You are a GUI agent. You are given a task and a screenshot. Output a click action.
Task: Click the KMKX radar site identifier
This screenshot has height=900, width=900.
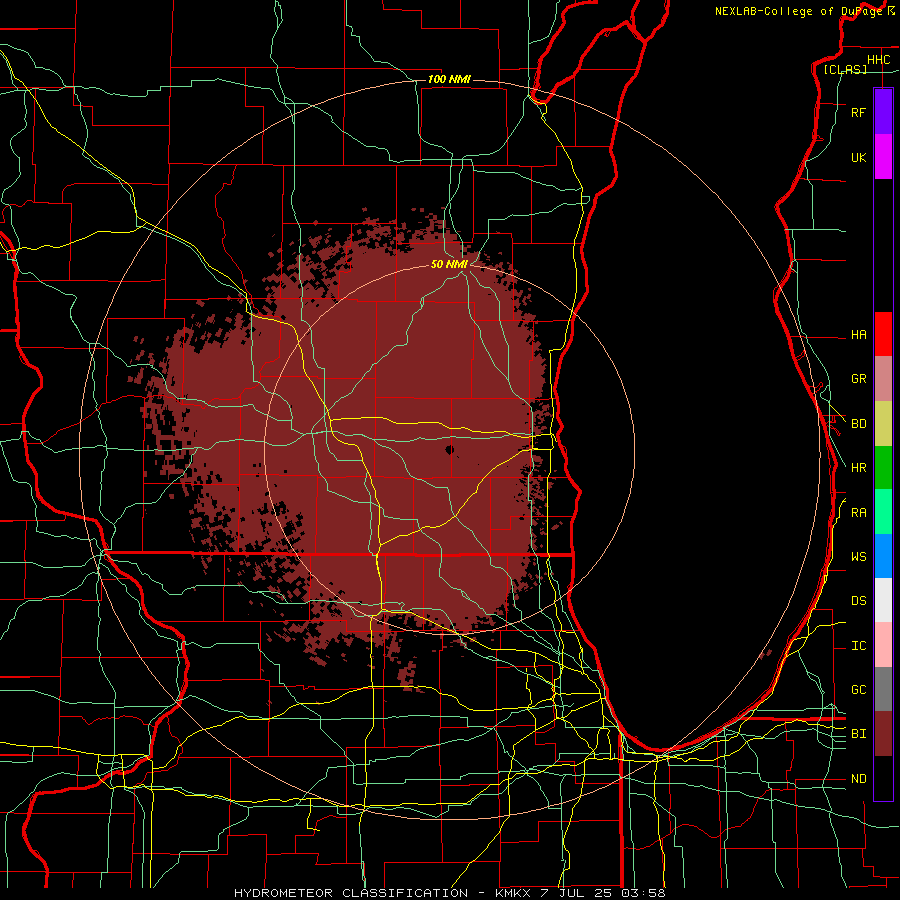511,893
